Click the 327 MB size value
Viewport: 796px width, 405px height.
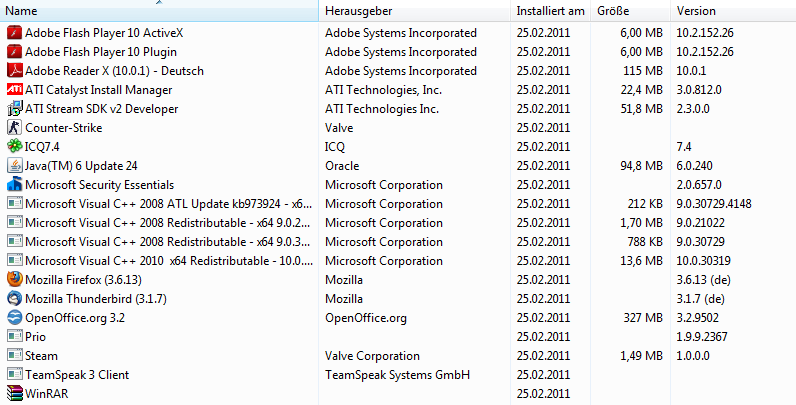pos(643,318)
